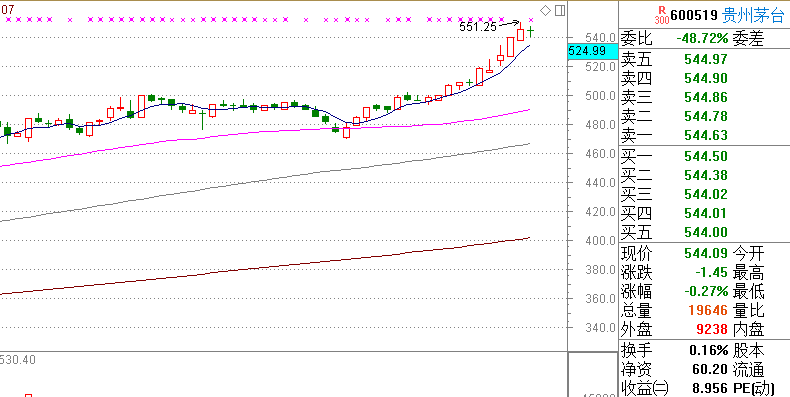Select 卖一 price 544.63

tap(706, 136)
